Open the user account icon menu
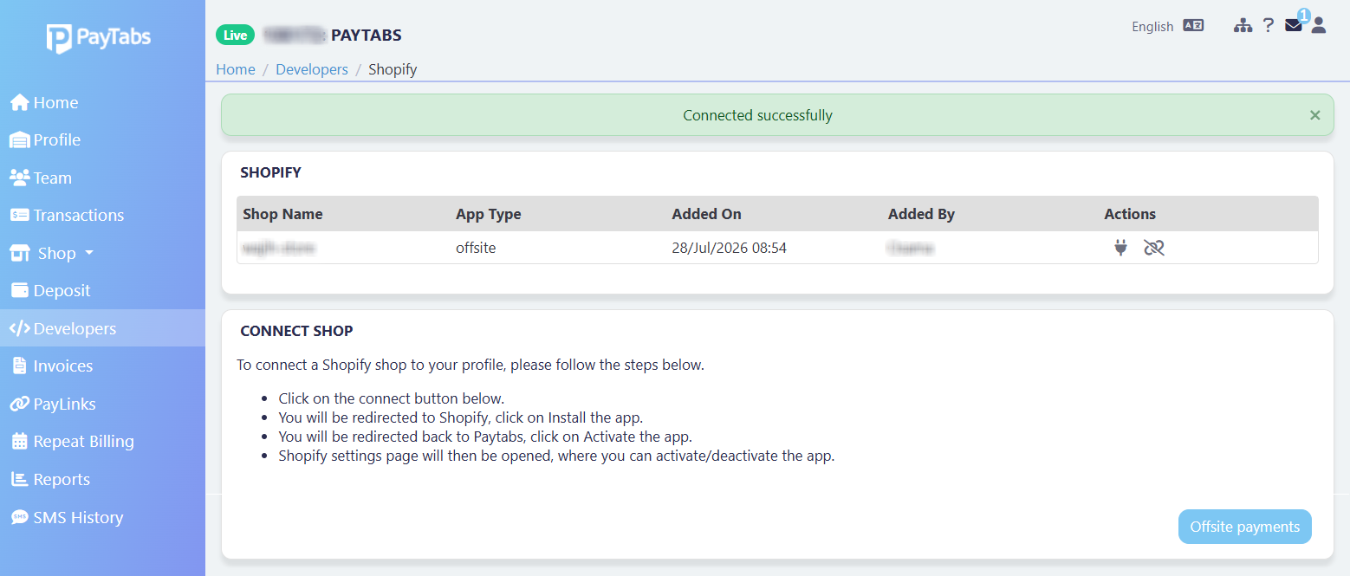The width and height of the screenshot is (1350, 576). (1318, 26)
